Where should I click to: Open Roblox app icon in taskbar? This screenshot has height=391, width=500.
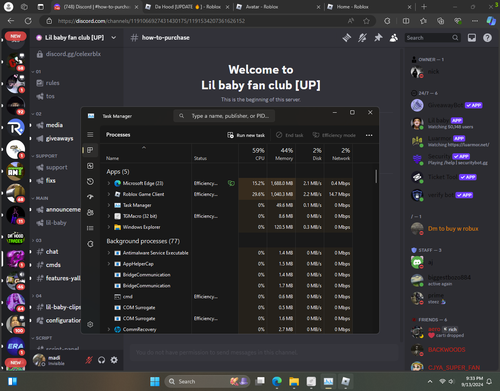[346, 381]
